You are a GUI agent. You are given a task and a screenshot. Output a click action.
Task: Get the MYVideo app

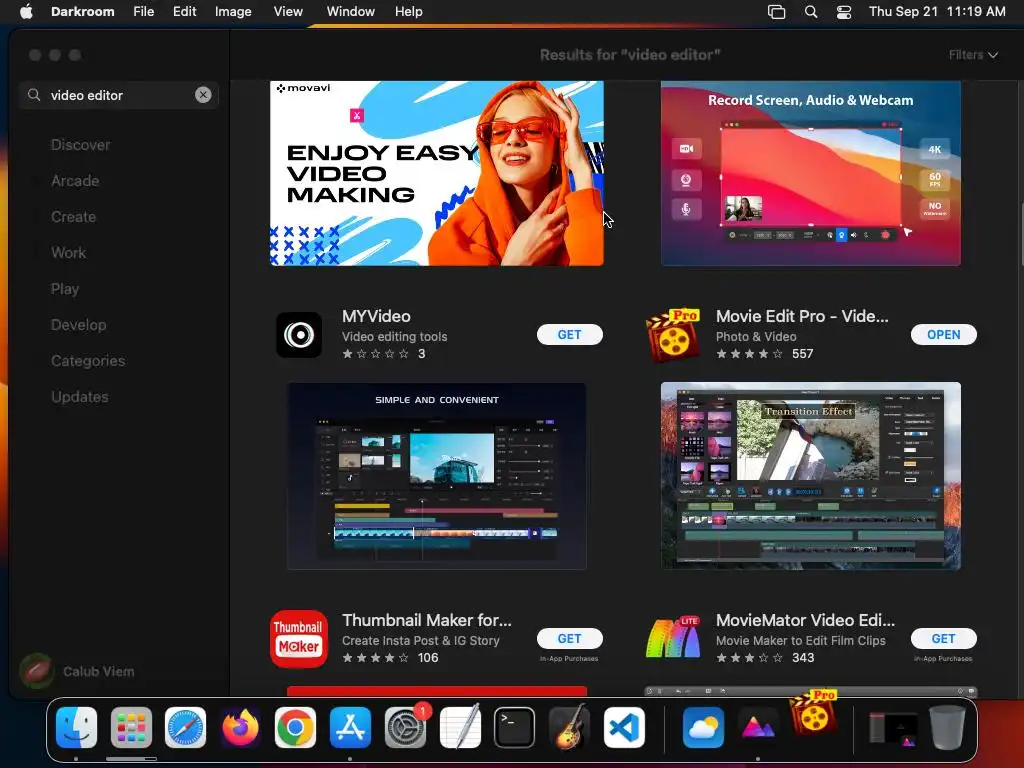click(x=569, y=334)
